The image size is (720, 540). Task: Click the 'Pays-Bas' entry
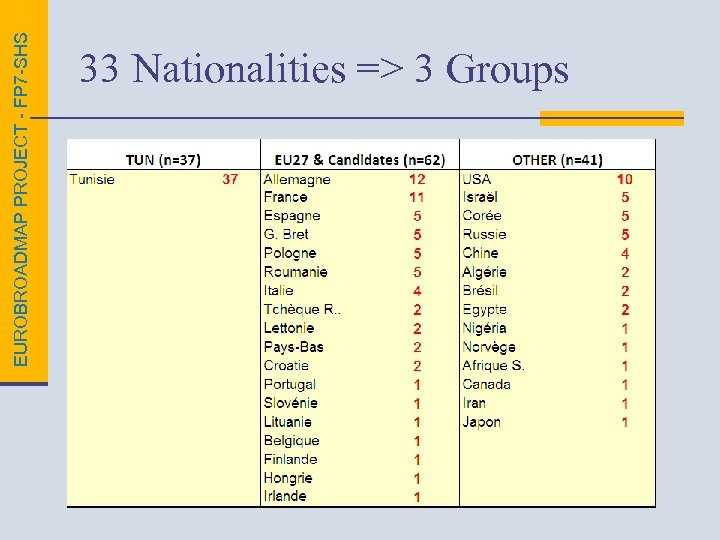293,347
